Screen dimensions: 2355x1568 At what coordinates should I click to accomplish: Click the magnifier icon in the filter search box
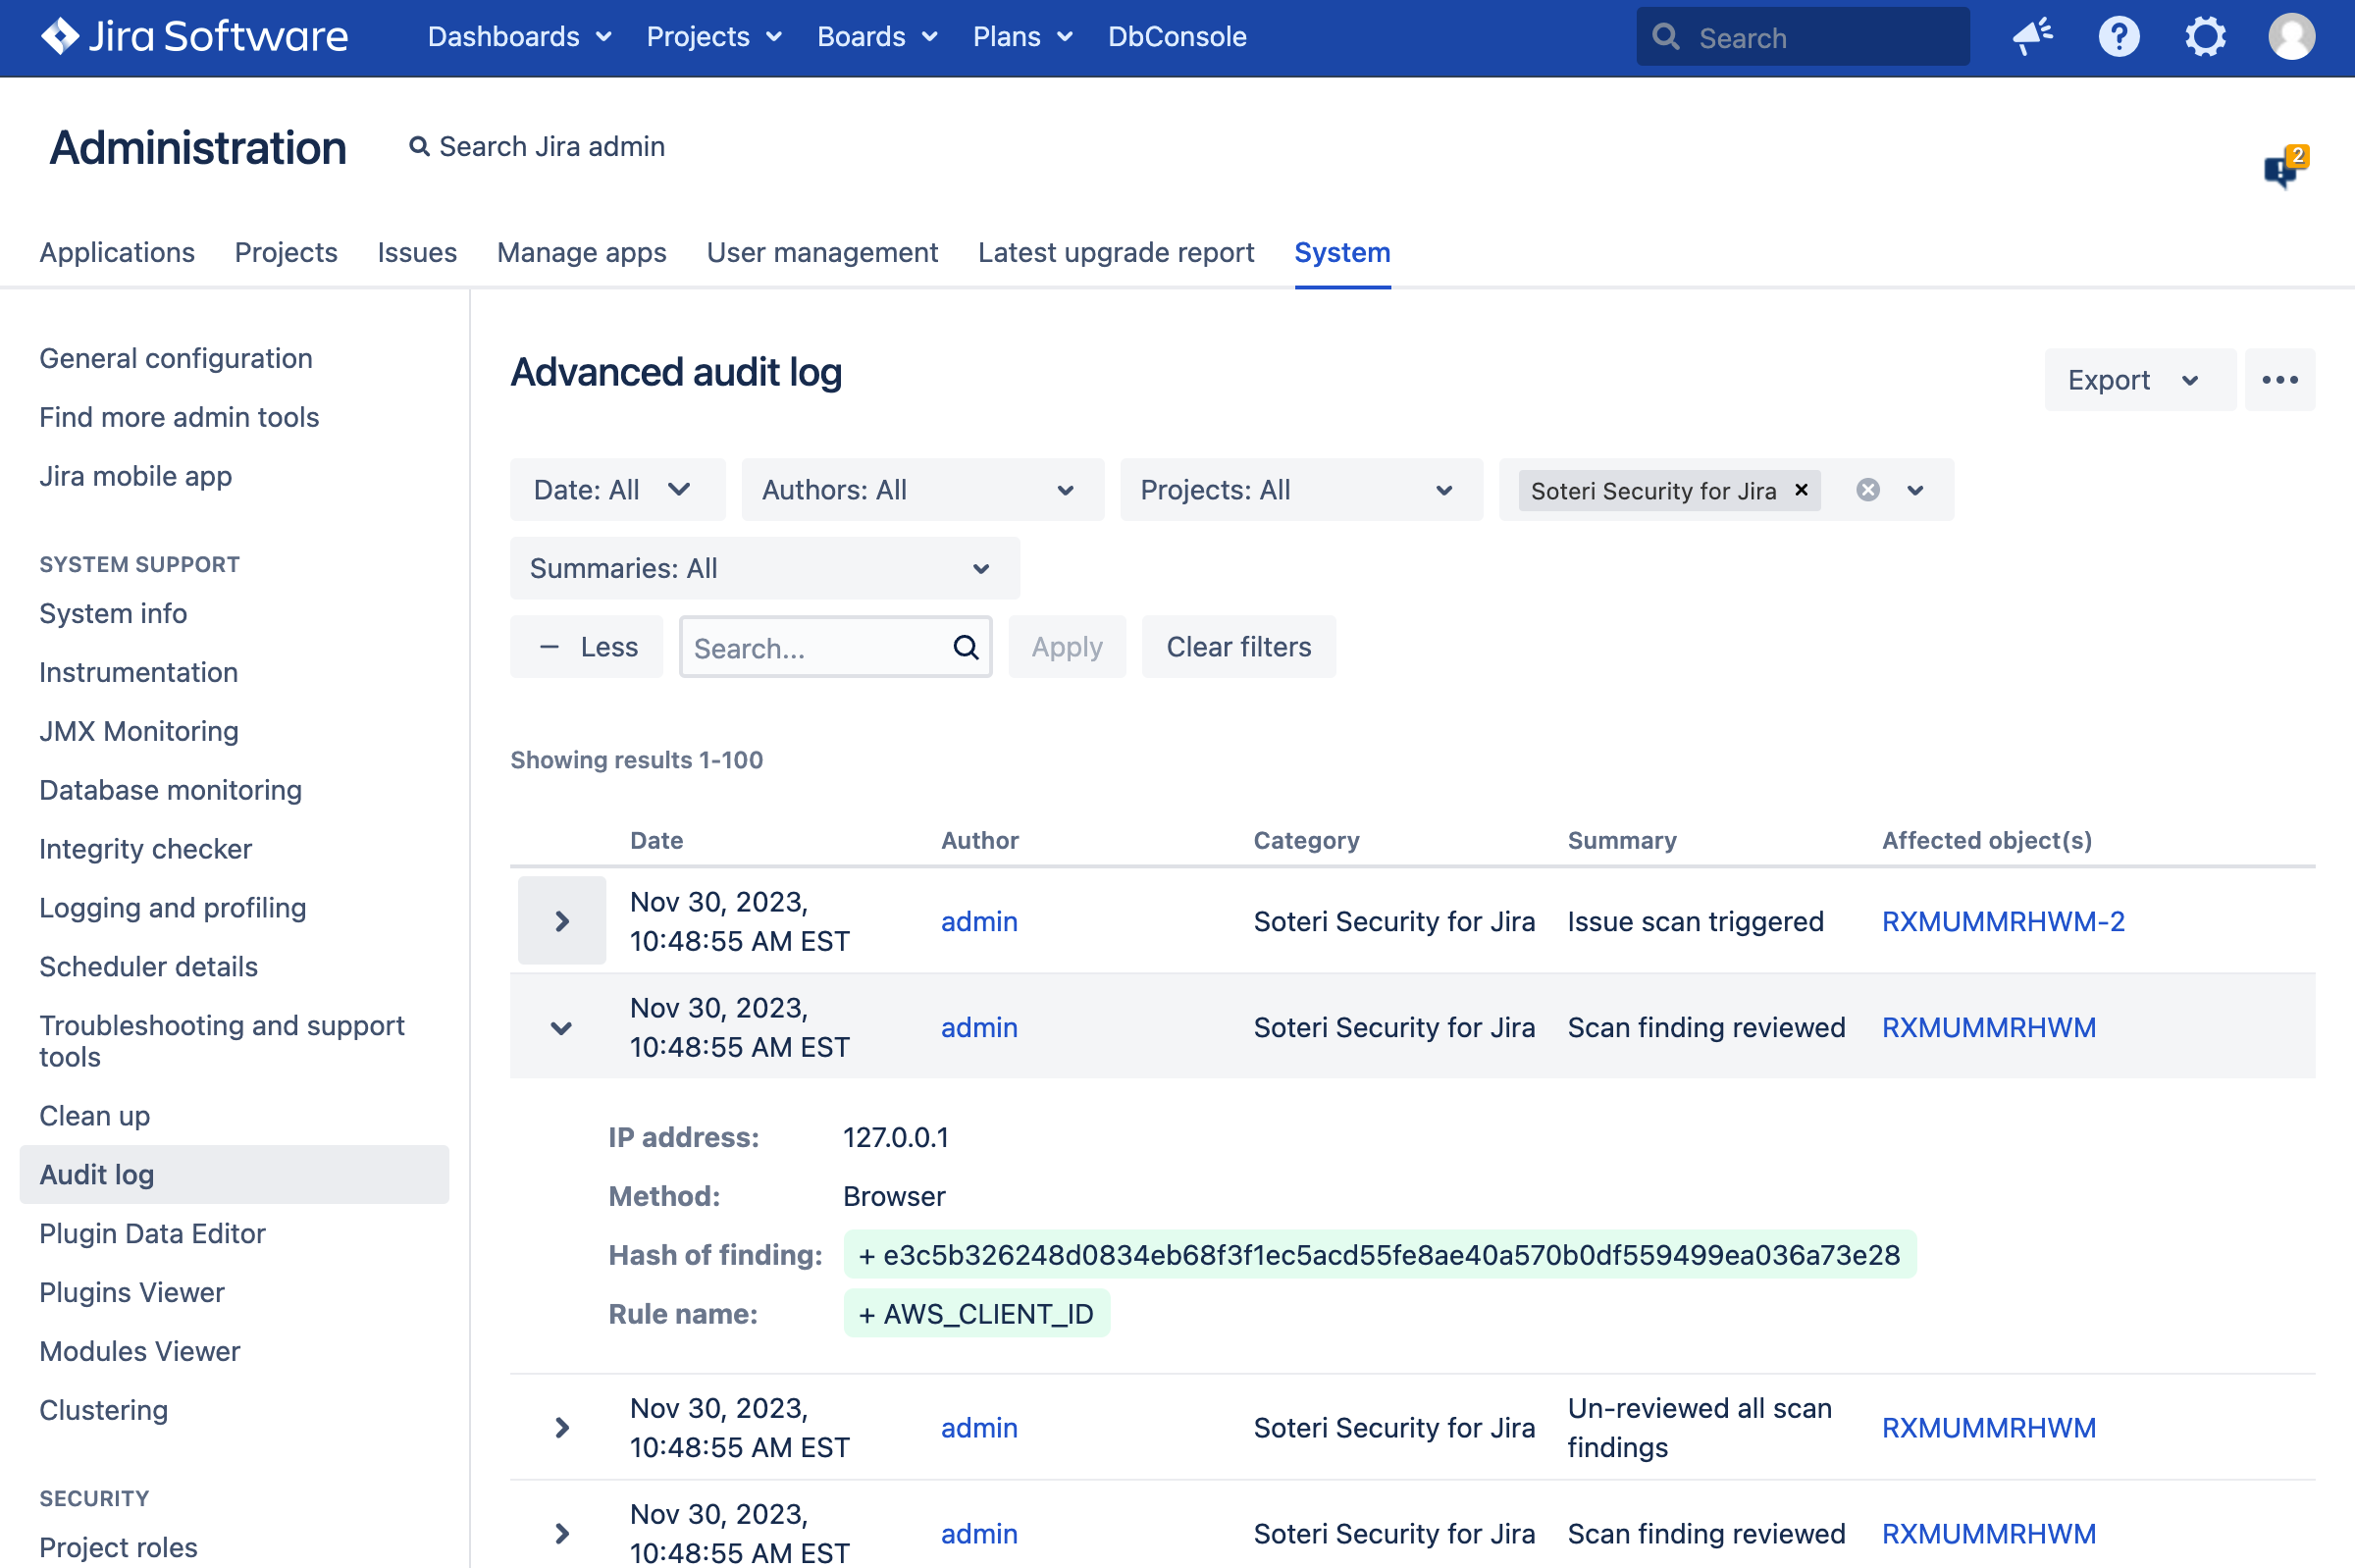pyautogui.click(x=965, y=647)
